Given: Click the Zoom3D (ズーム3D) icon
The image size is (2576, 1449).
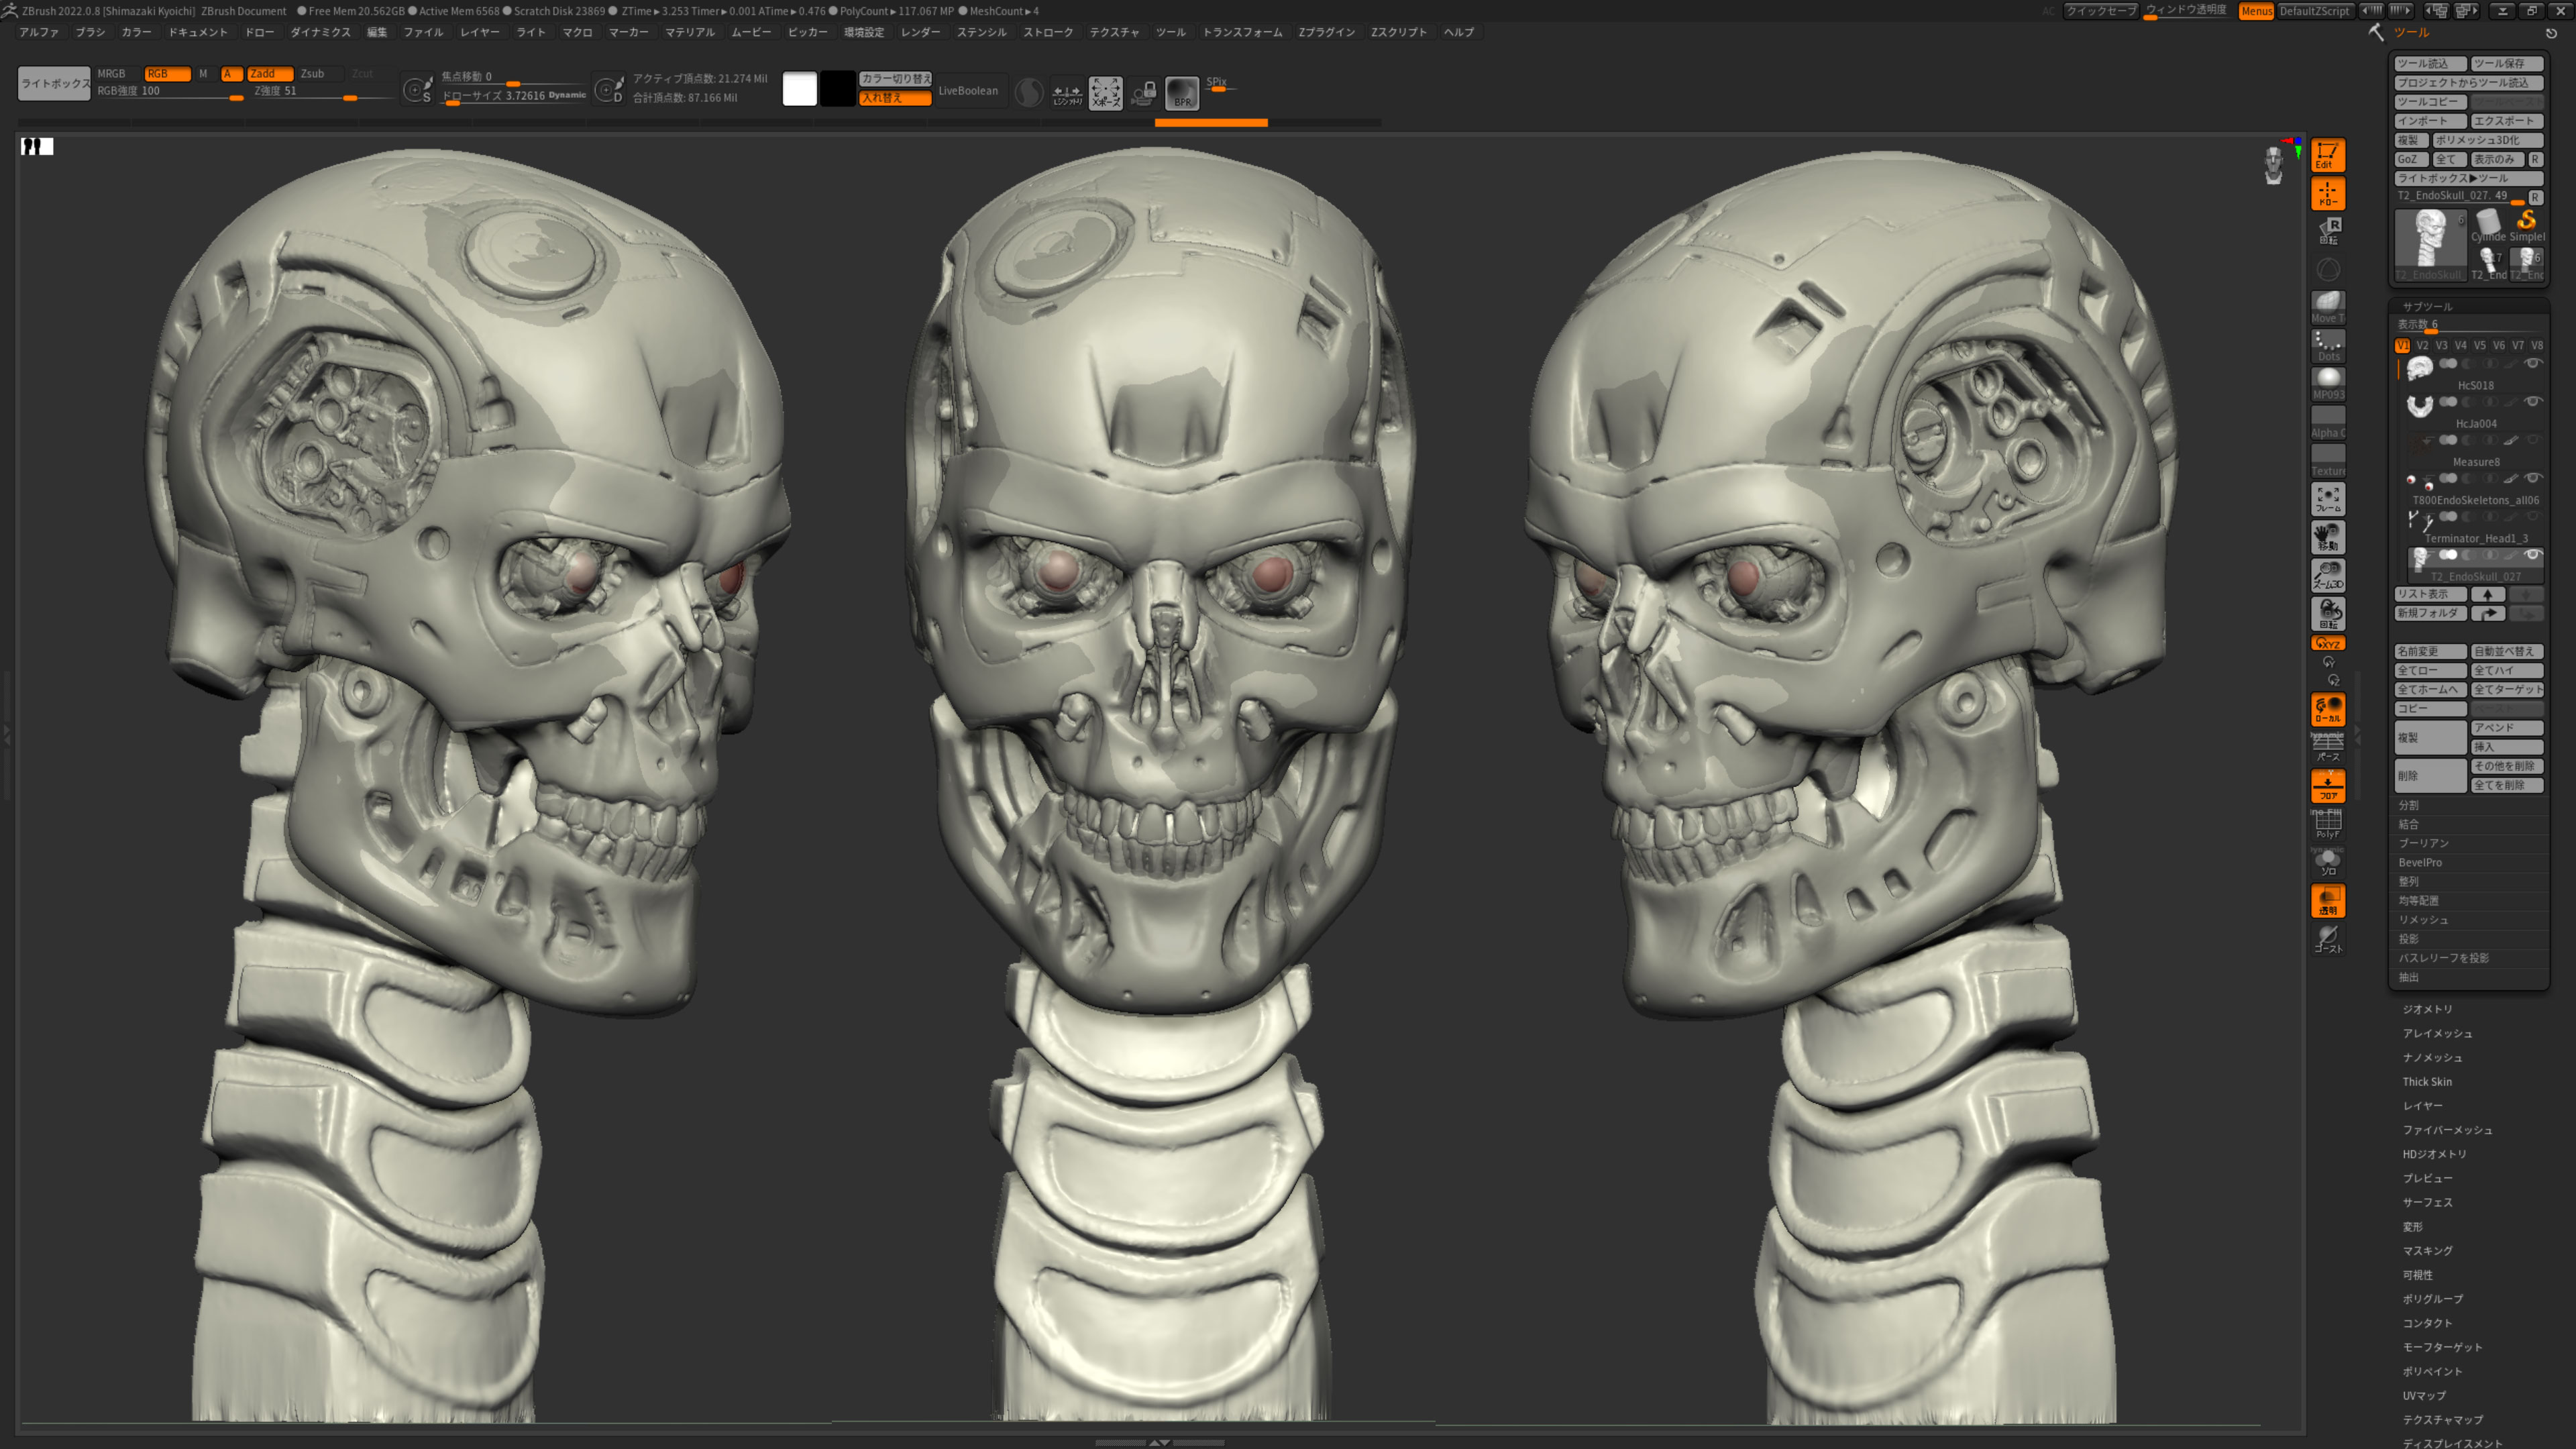Looking at the screenshot, I should (x=2327, y=575).
